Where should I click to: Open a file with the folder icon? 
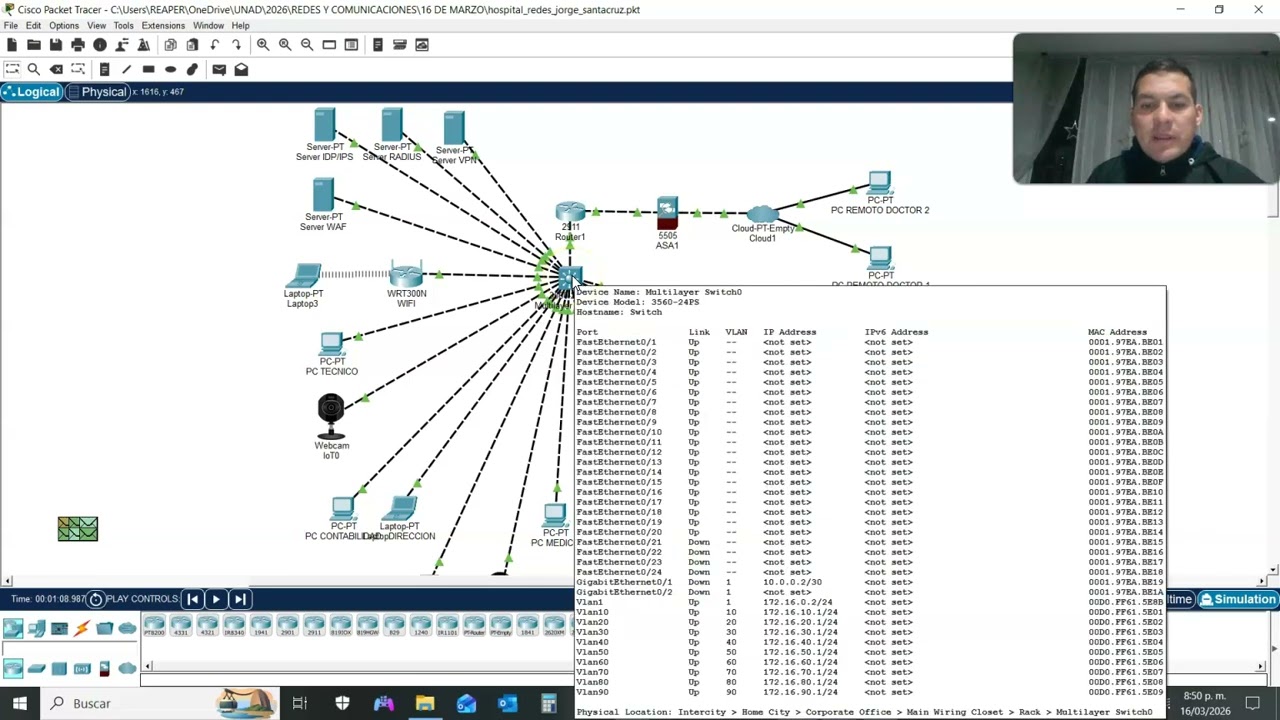click(33, 45)
